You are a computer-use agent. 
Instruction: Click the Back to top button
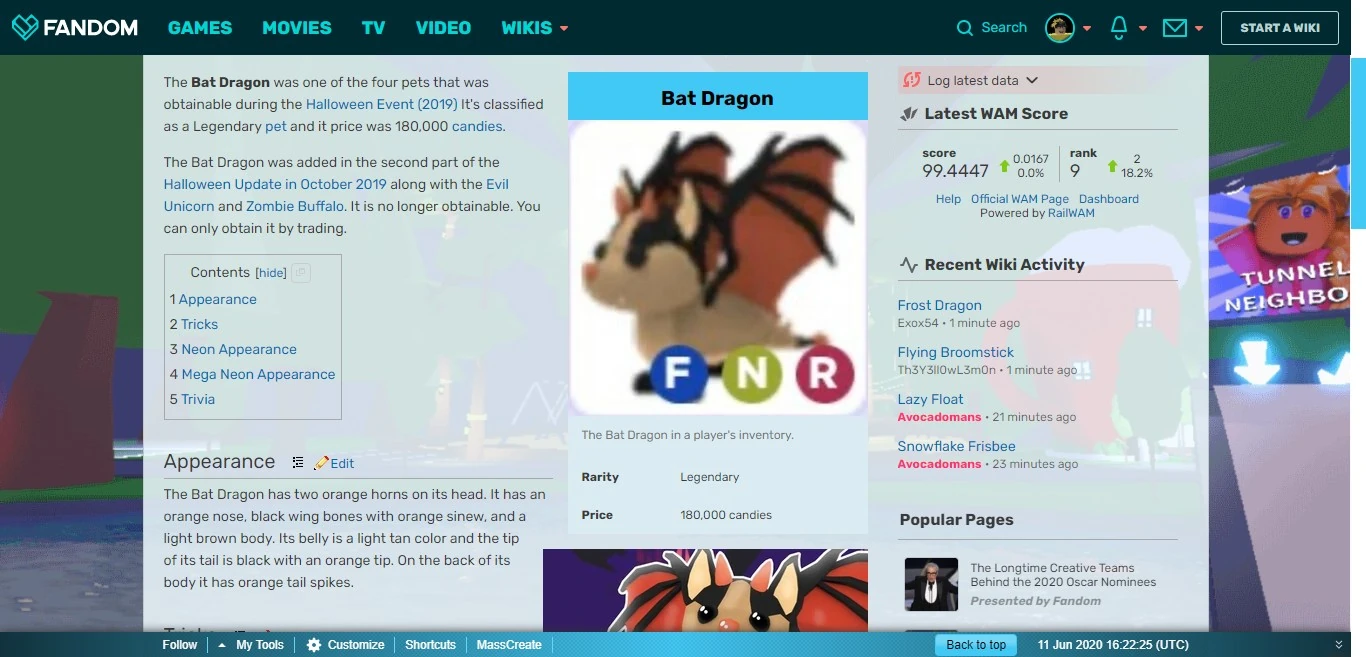(x=976, y=645)
